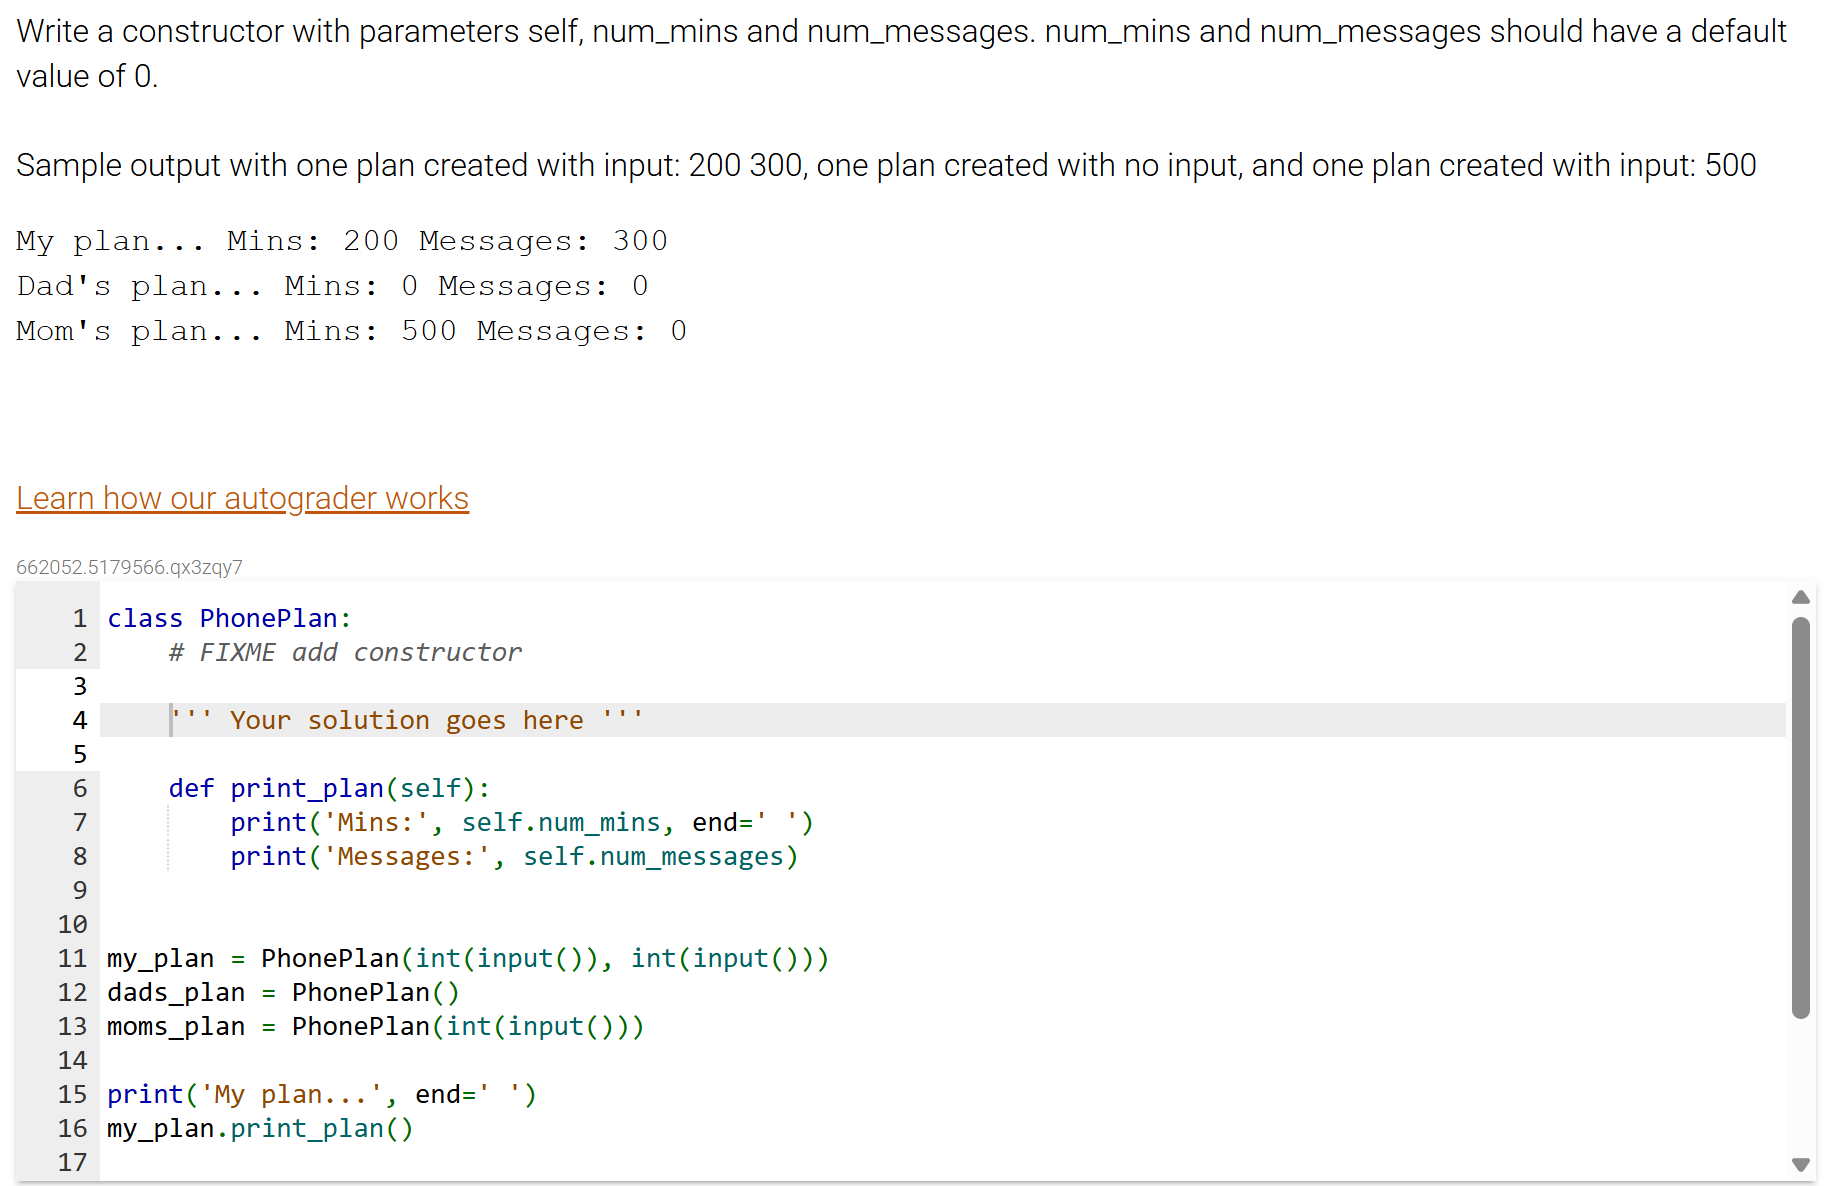Click the dads_plan = PhonePlan() line
The height and width of the screenshot is (1186, 1831).
click(x=283, y=992)
